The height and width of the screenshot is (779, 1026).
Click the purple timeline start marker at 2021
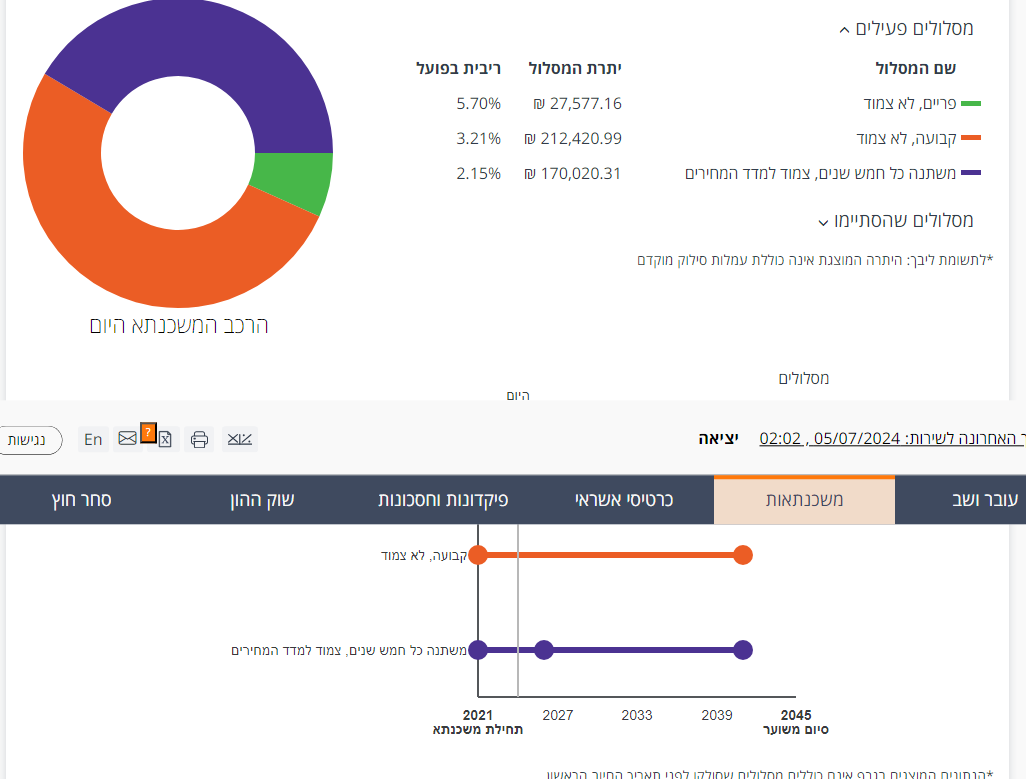(x=478, y=650)
